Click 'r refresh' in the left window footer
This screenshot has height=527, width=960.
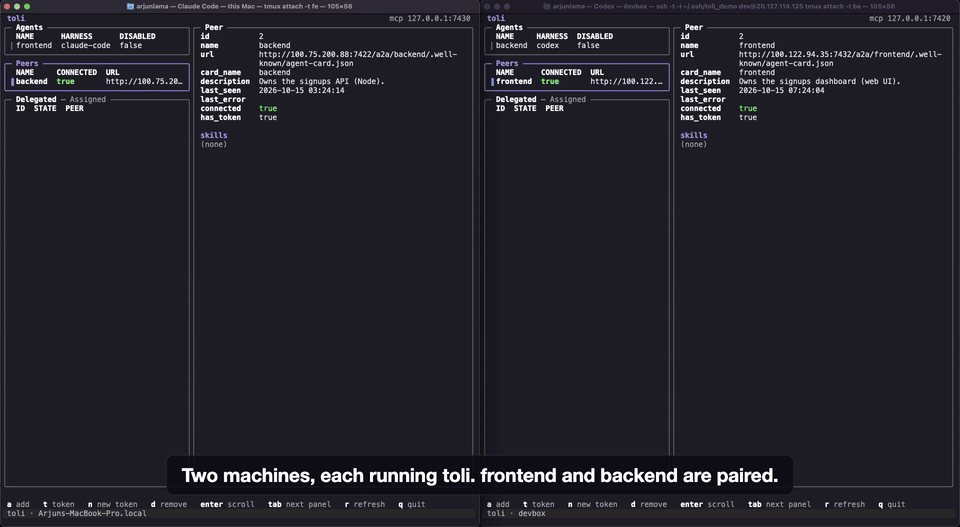[365, 504]
